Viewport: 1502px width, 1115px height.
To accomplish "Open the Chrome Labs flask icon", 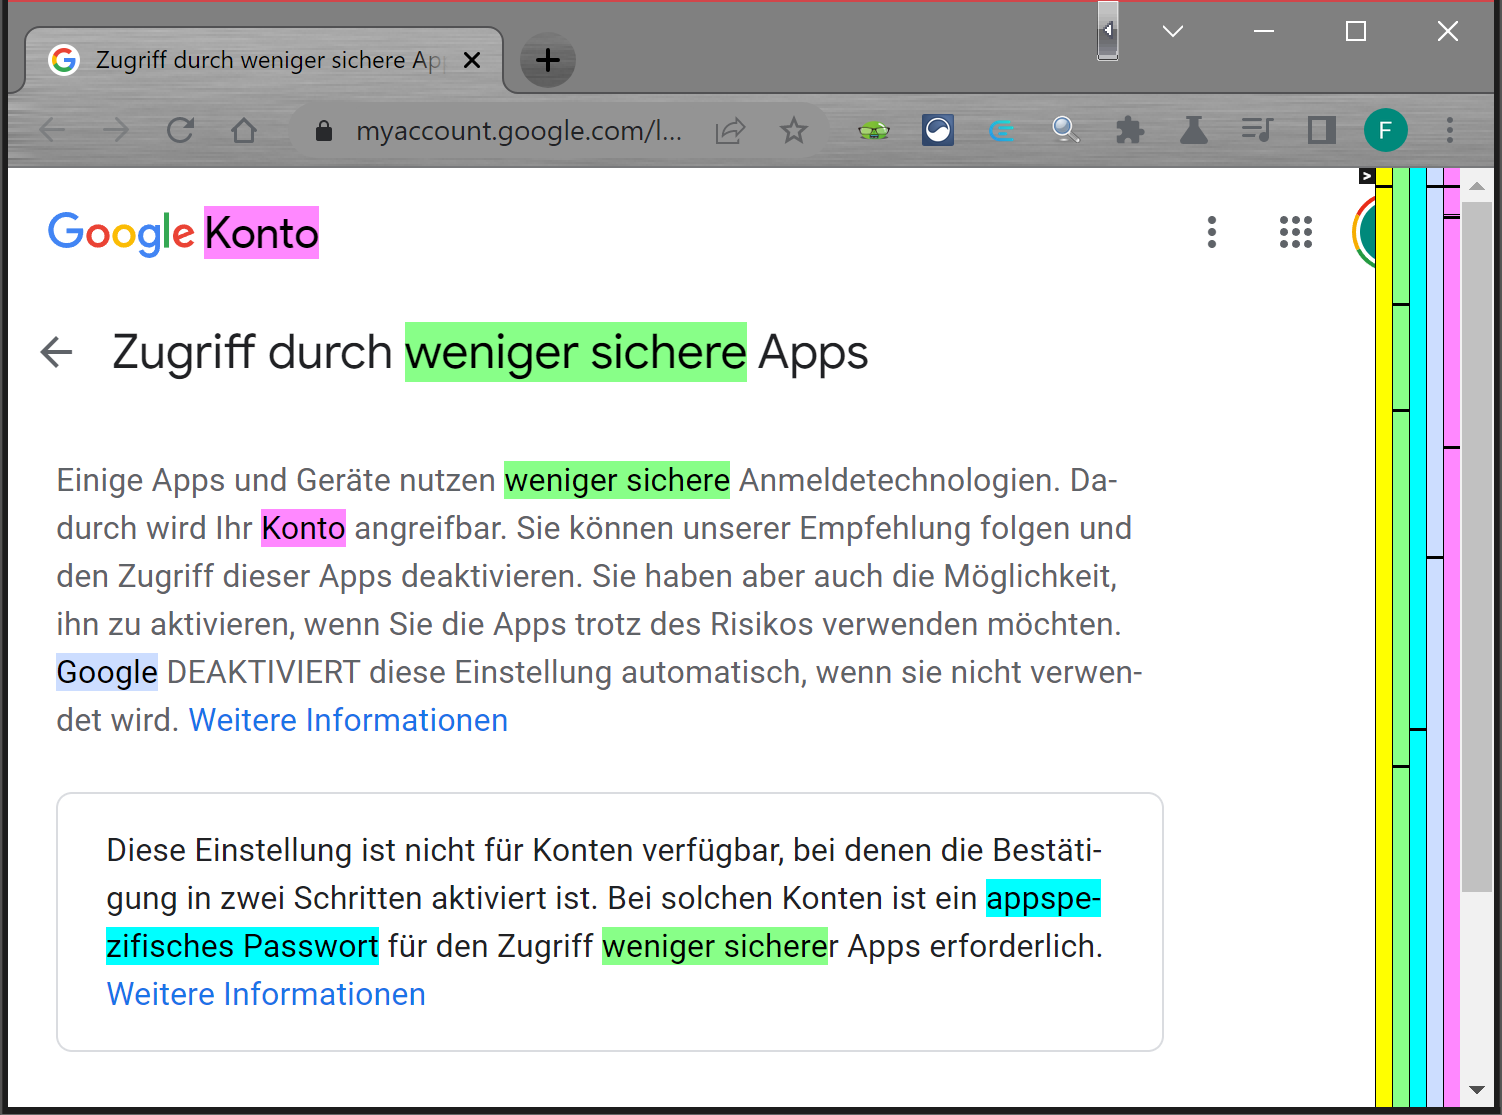I will [1193, 130].
